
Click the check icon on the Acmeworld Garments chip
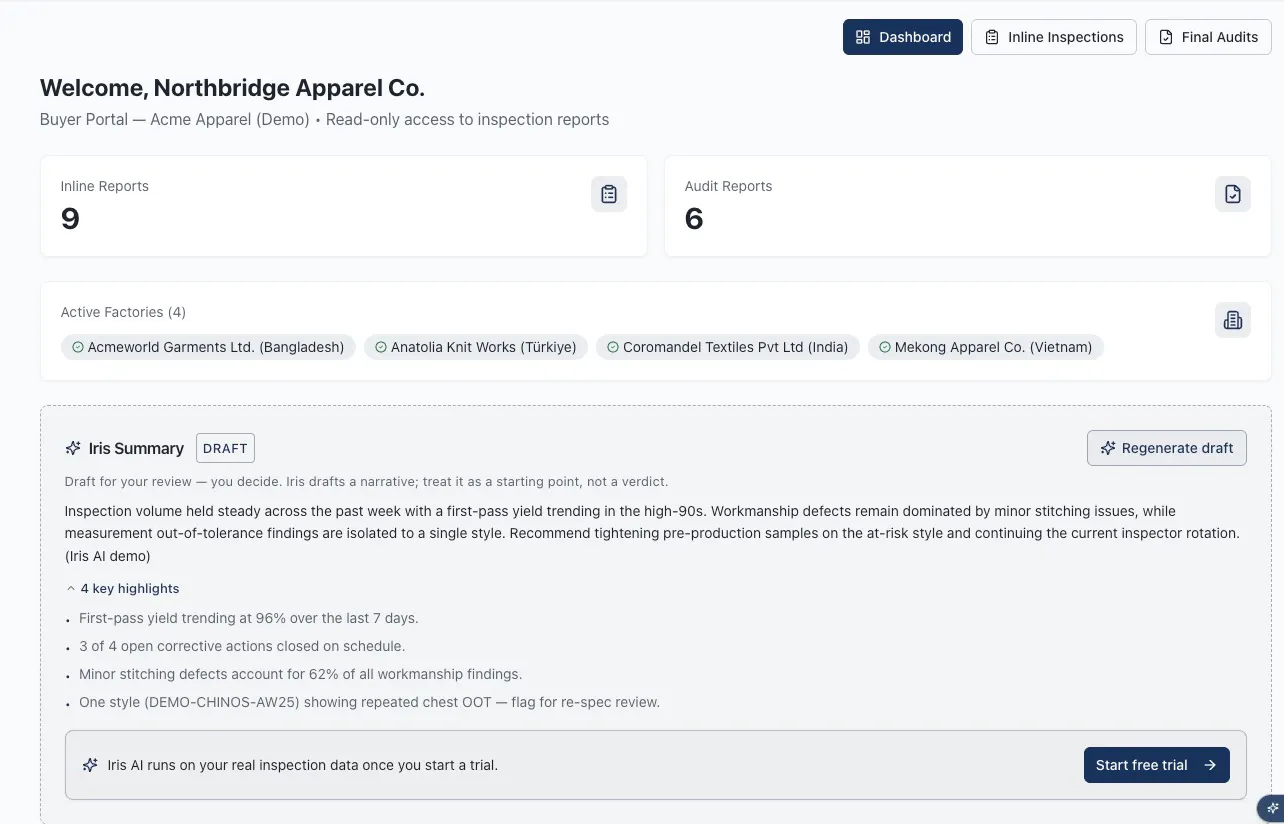pyautogui.click(x=78, y=347)
